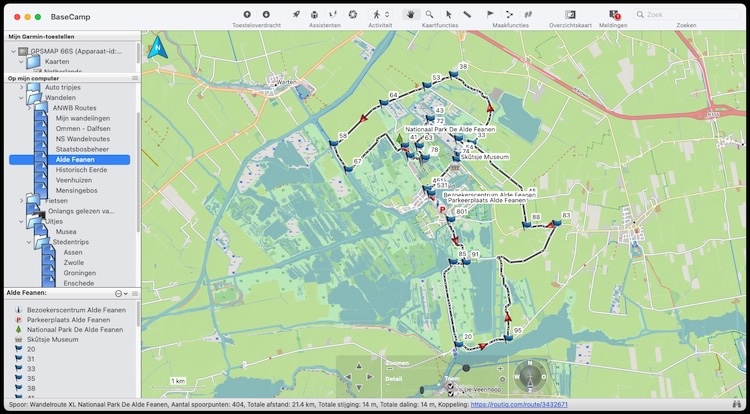Viewport: 750px width, 414px height.
Task: Select the new route tool
Action: [509, 15]
